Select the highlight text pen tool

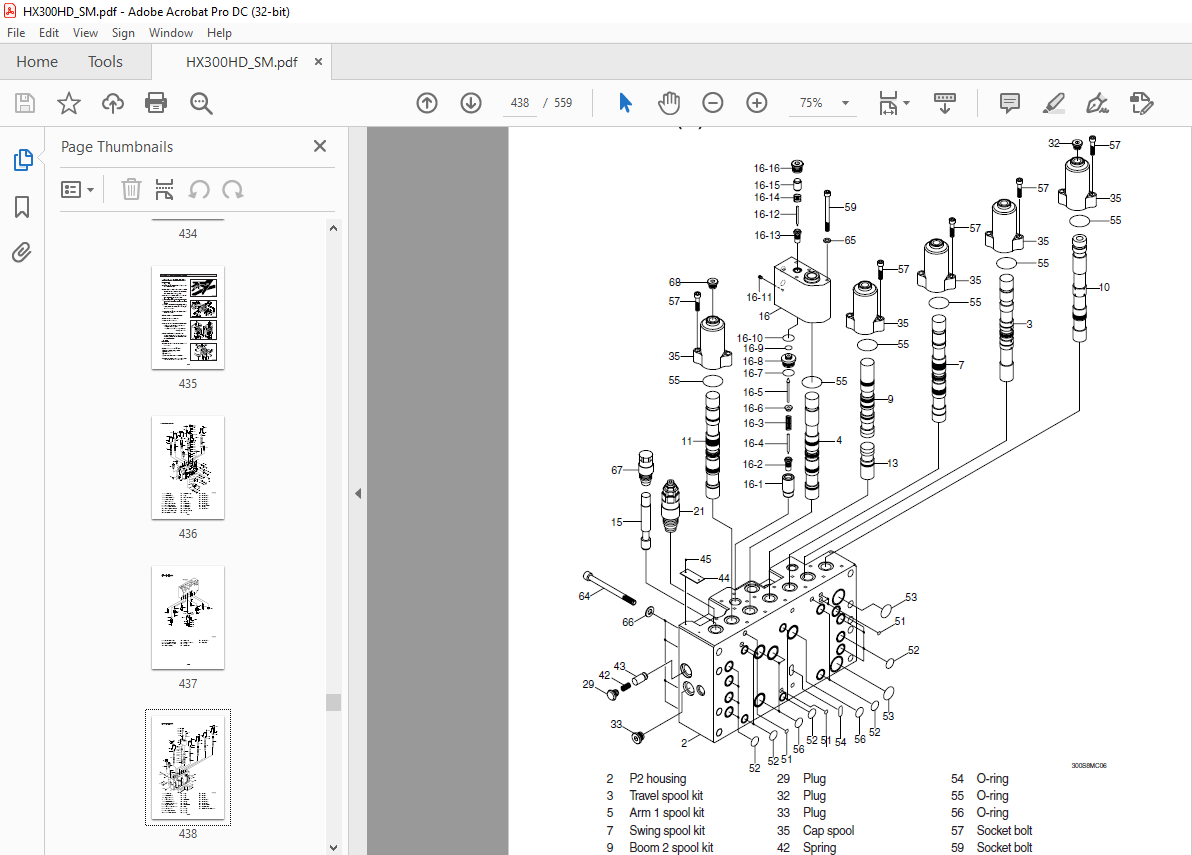(x=1054, y=103)
